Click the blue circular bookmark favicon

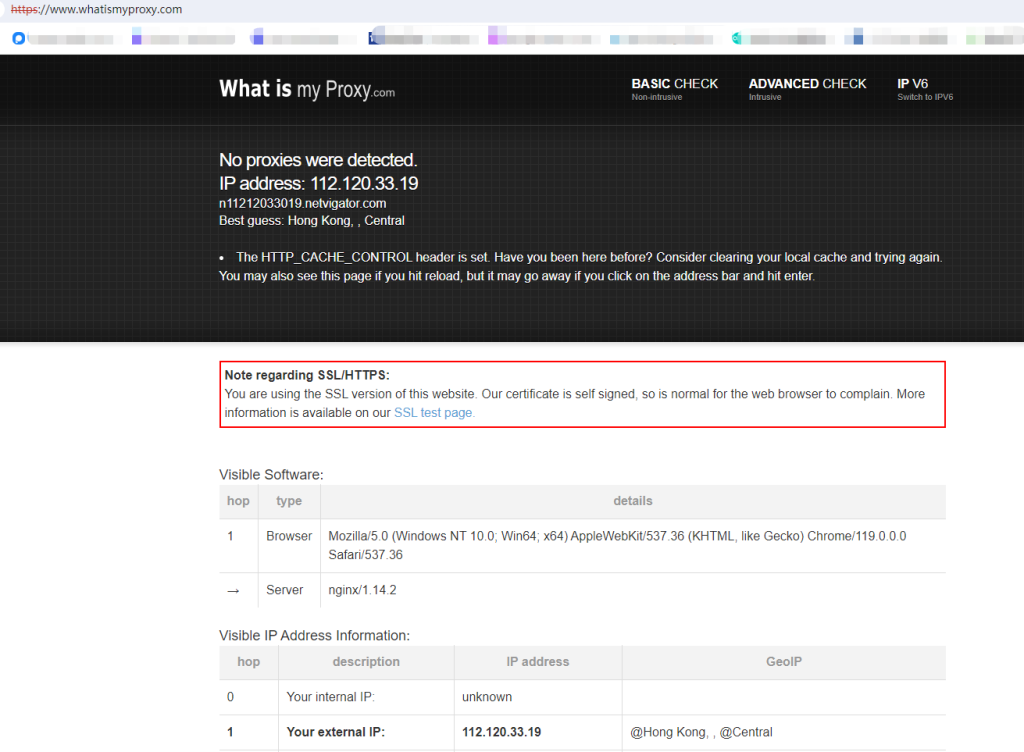click(x=18, y=39)
